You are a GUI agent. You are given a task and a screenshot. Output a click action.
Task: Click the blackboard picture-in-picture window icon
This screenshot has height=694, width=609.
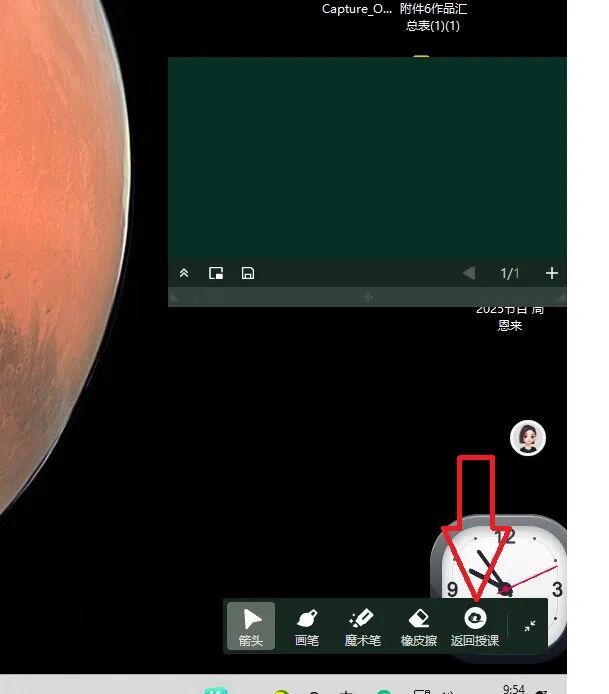216,273
